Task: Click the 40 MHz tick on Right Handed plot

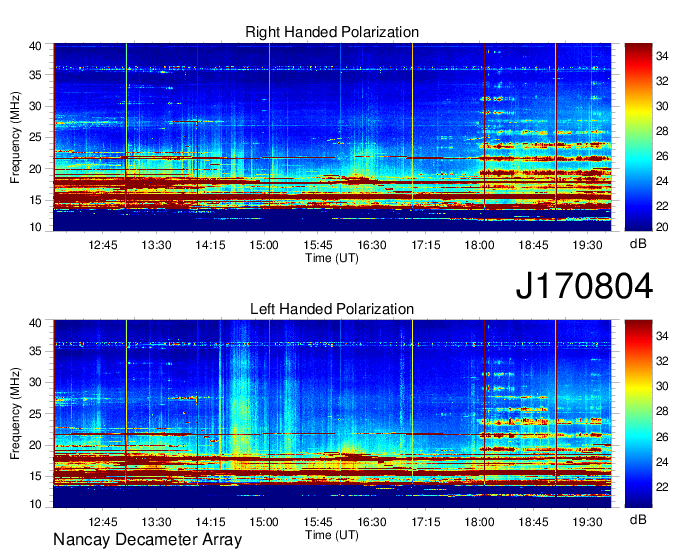Action: pos(36,46)
